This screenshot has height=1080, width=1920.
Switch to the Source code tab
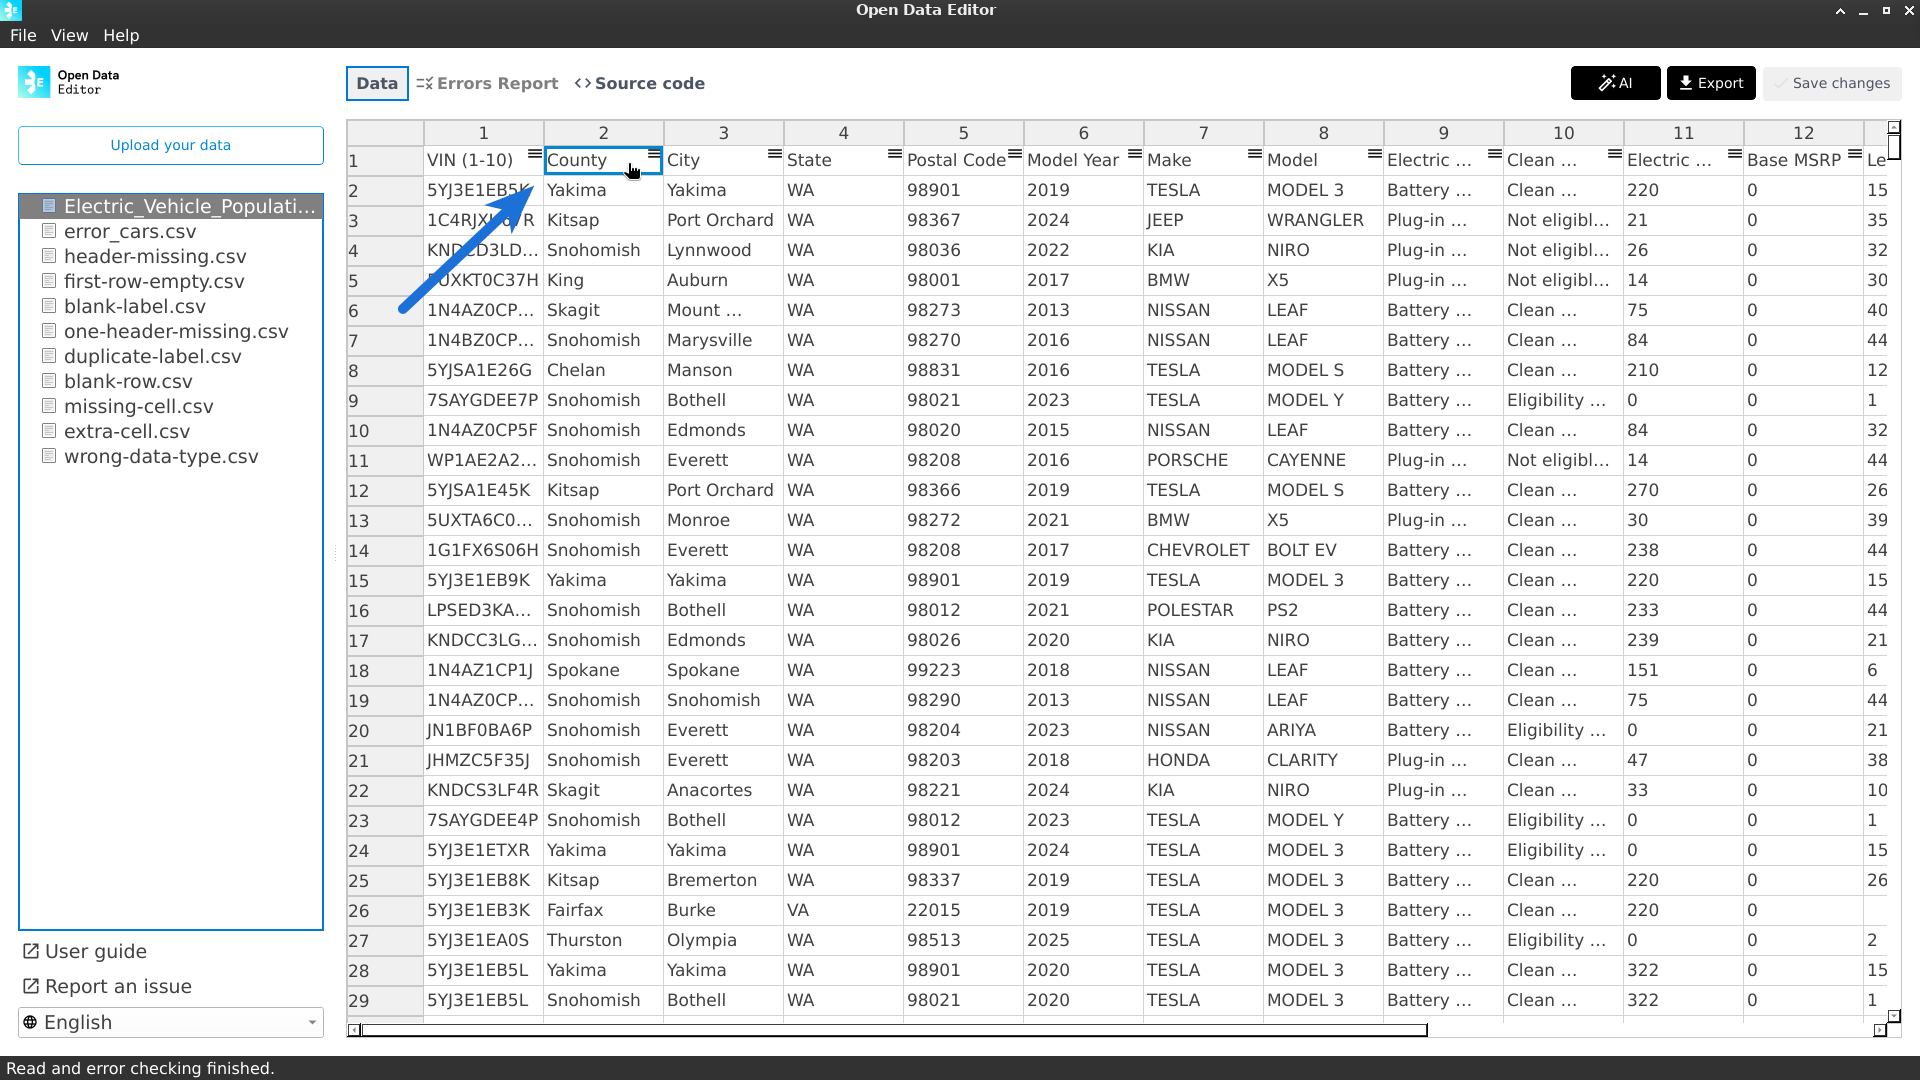[x=640, y=83]
